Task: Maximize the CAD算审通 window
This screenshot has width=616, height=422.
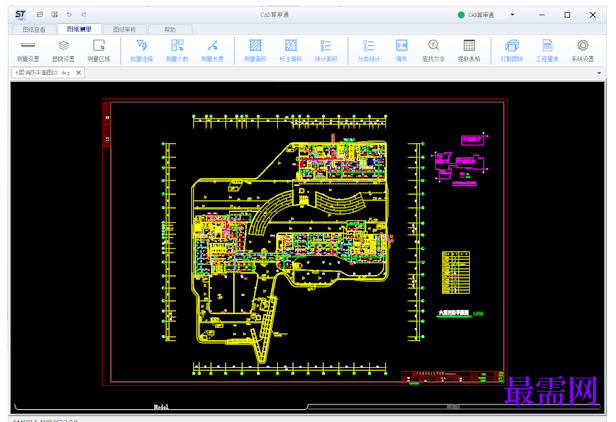Action: click(x=567, y=15)
